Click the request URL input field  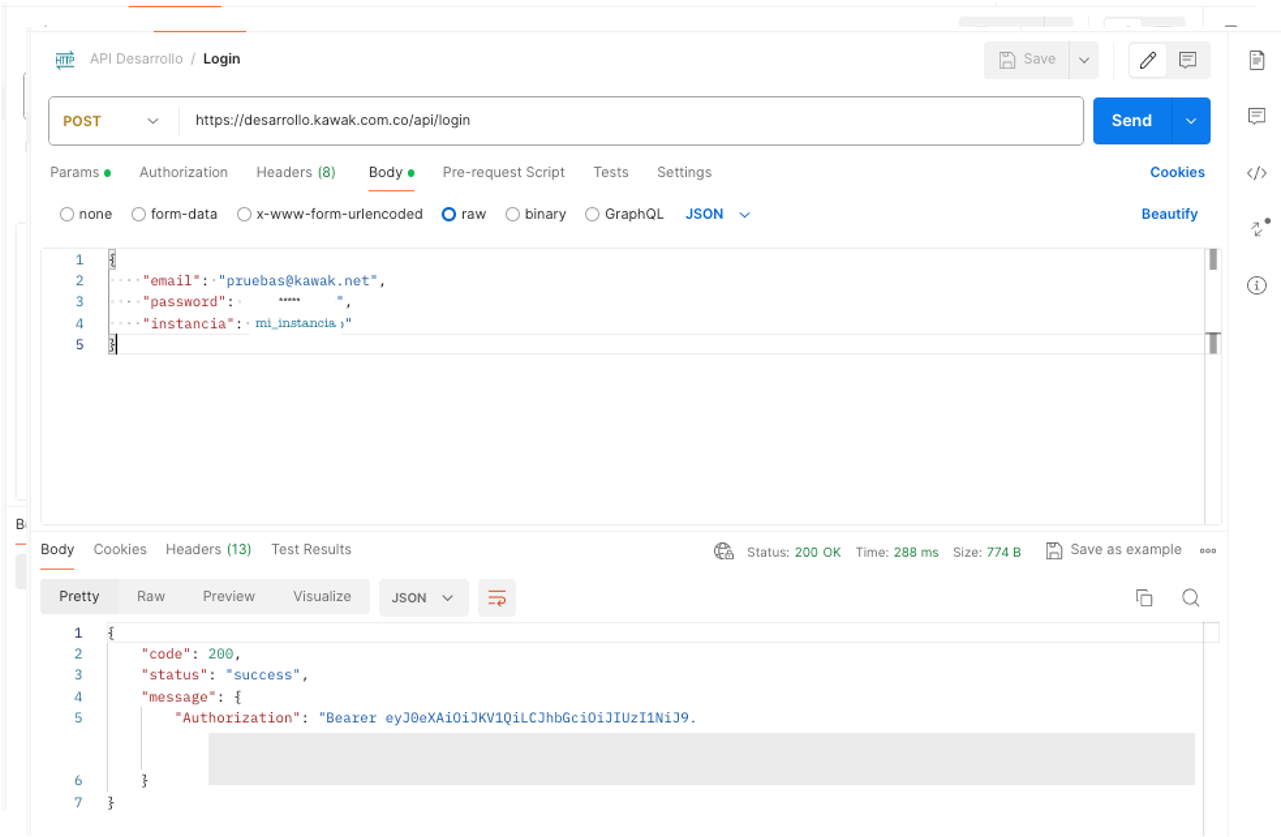[630, 121]
